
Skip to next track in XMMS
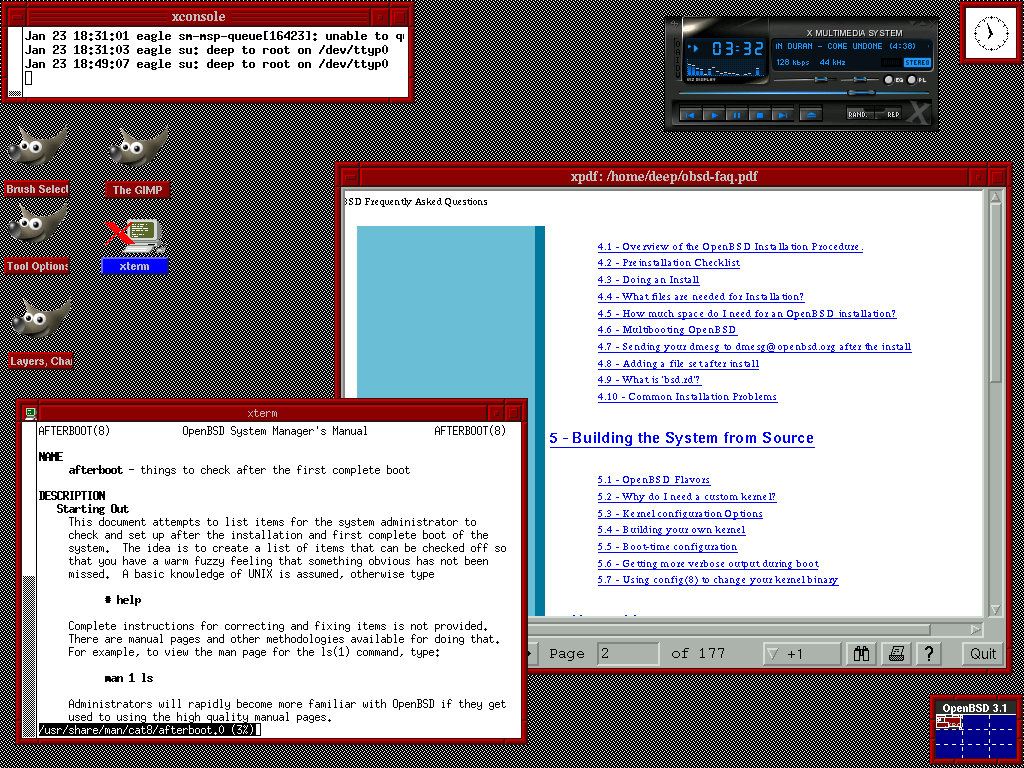coord(782,115)
